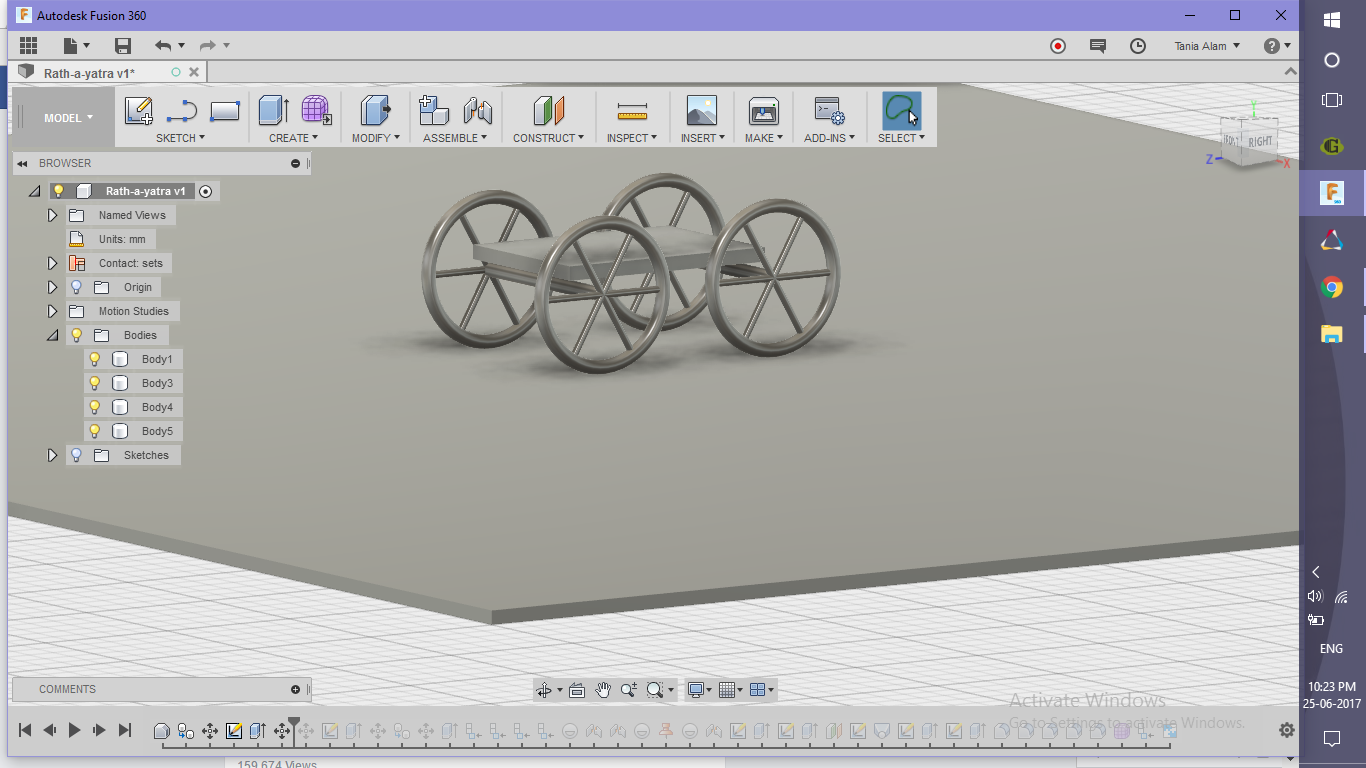Open the File menu dropdown
The width and height of the screenshot is (1366, 768).
tap(76, 46)
